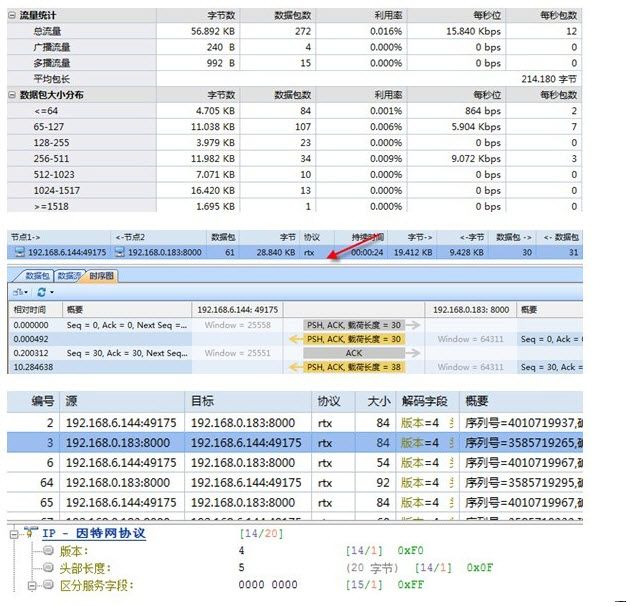Switch to the 数据包 tab
The height and width of the screenshot is (606, 630).
pos(37,276)
